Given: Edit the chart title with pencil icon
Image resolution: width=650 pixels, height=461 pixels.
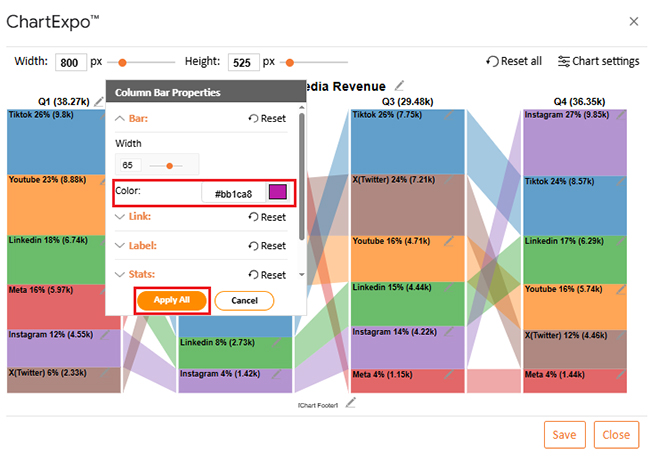Looking at the screenshot, I should (400, 86).
